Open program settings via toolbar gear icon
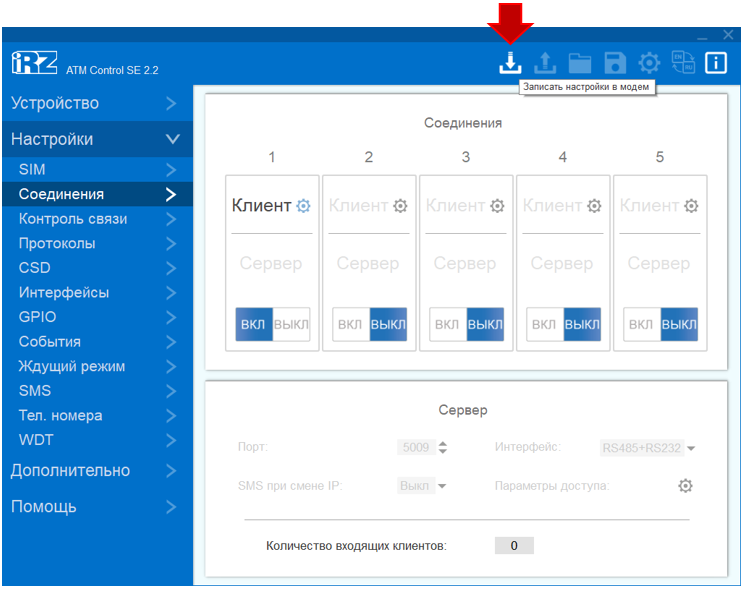 coord(650,63)
